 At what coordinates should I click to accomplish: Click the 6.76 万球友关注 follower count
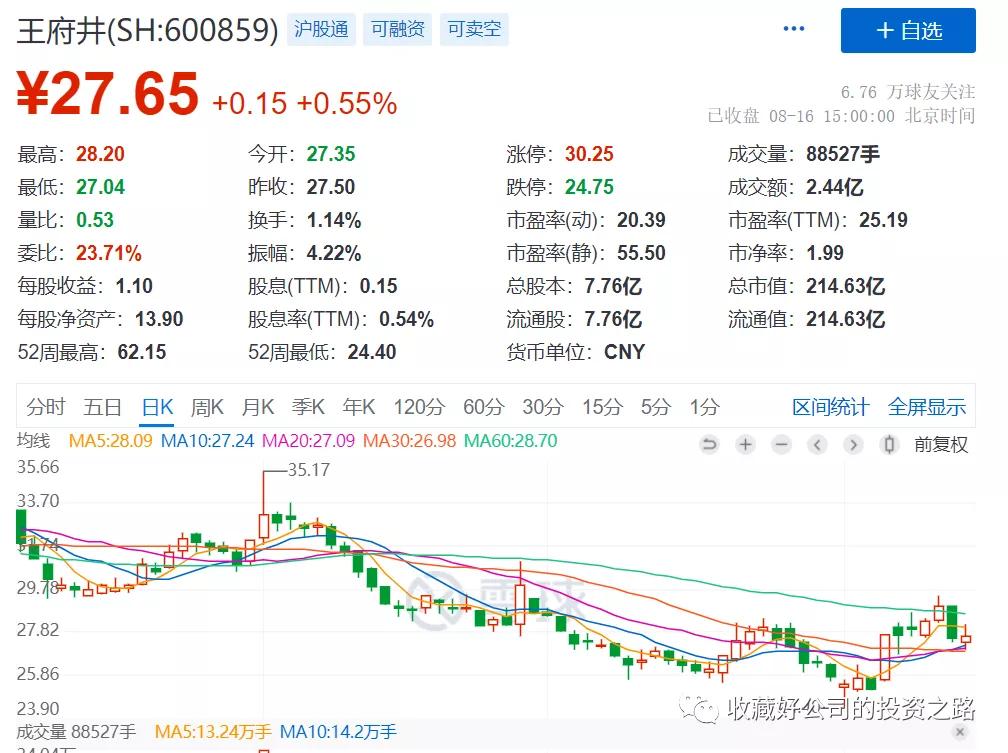click(908, 92)
